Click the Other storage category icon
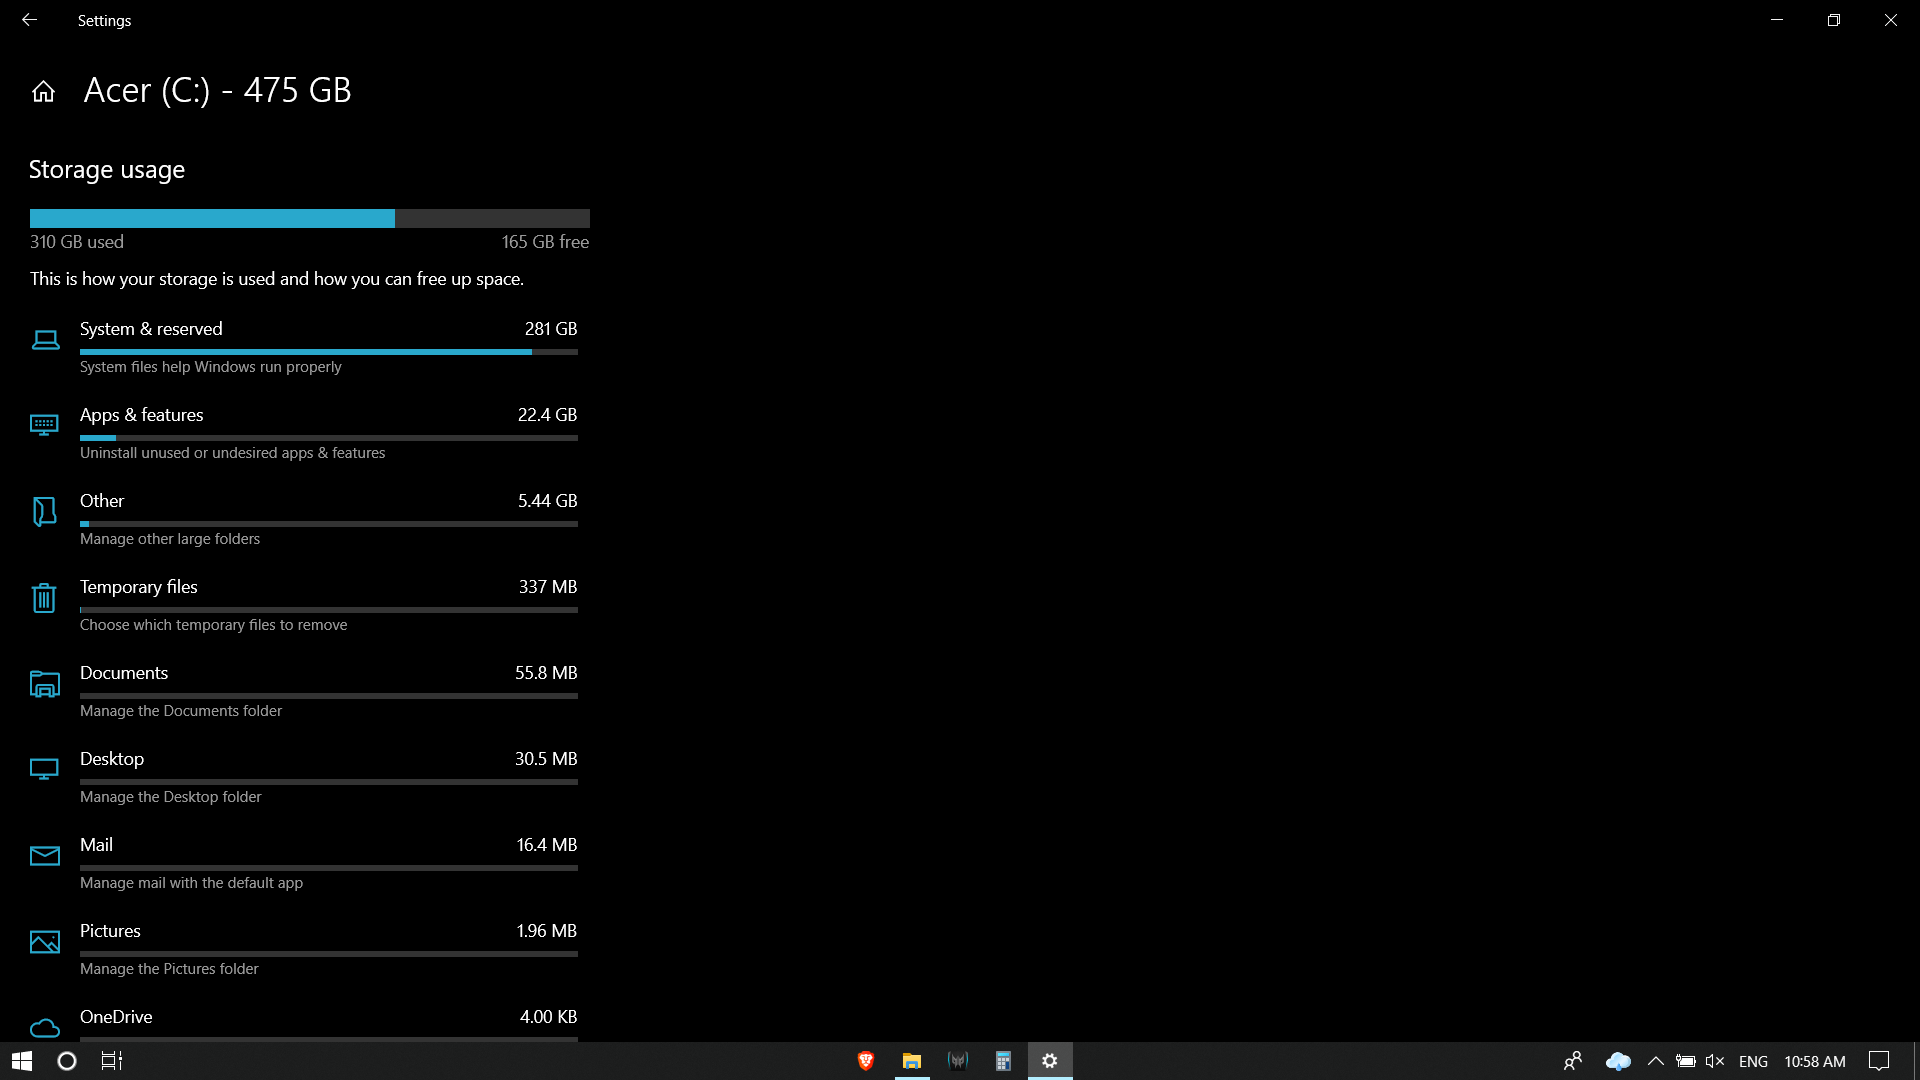Image resolution: width=1920 pixels, height=1080 pixels. click(44, 512)
